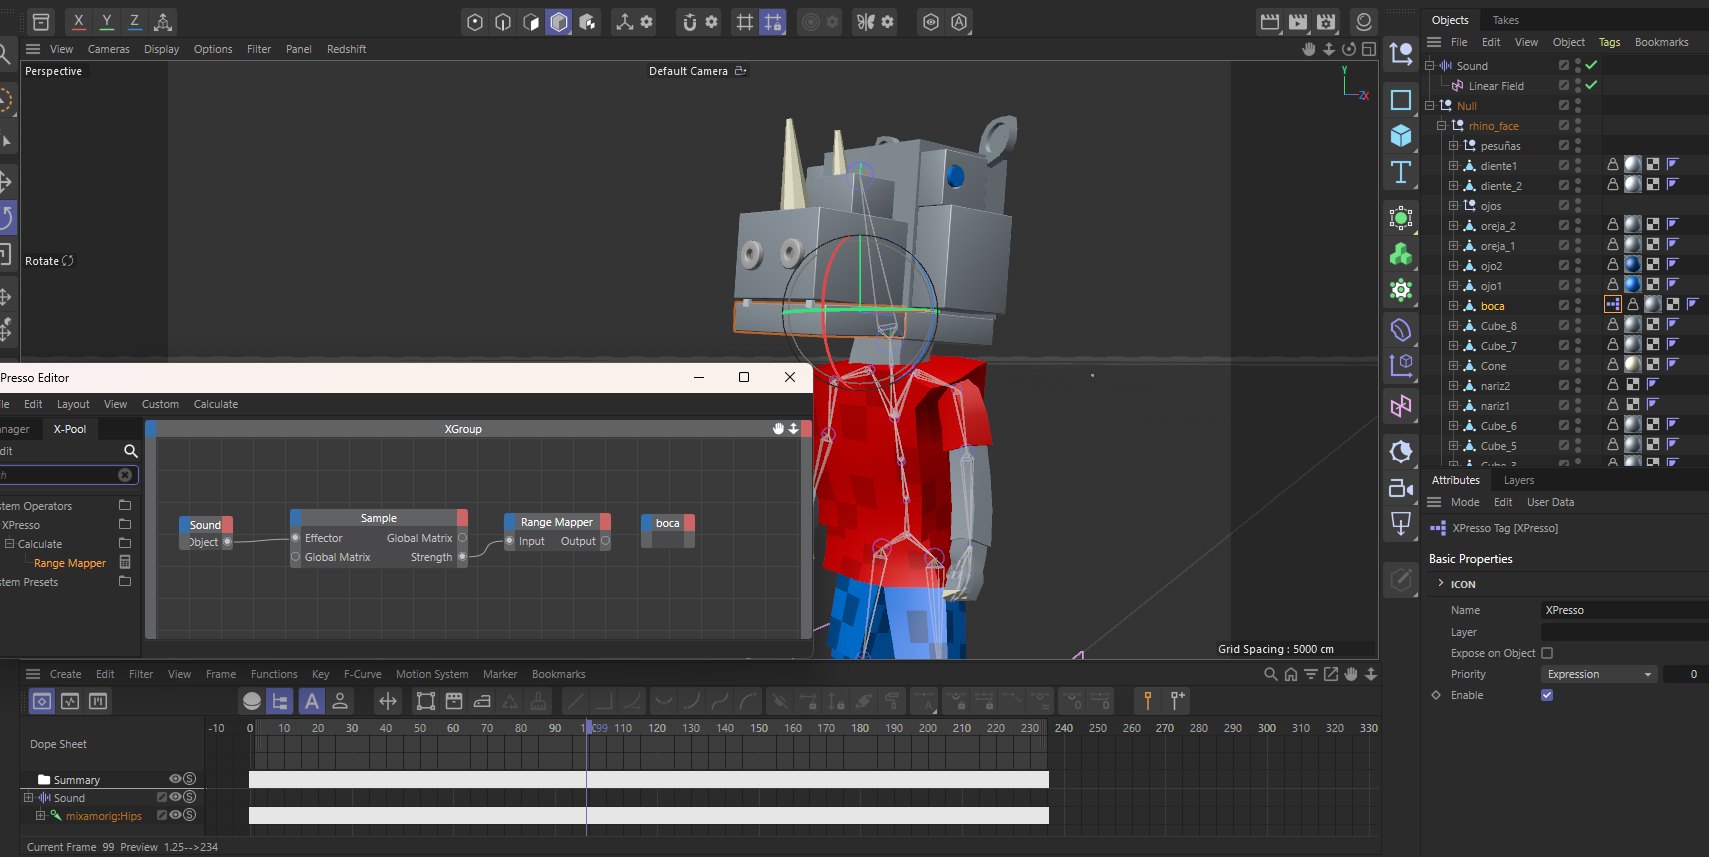Click Range Mapper in the X-Pool list
Image resolution: width=1709 pixels, height=857 pixels.
70,563
